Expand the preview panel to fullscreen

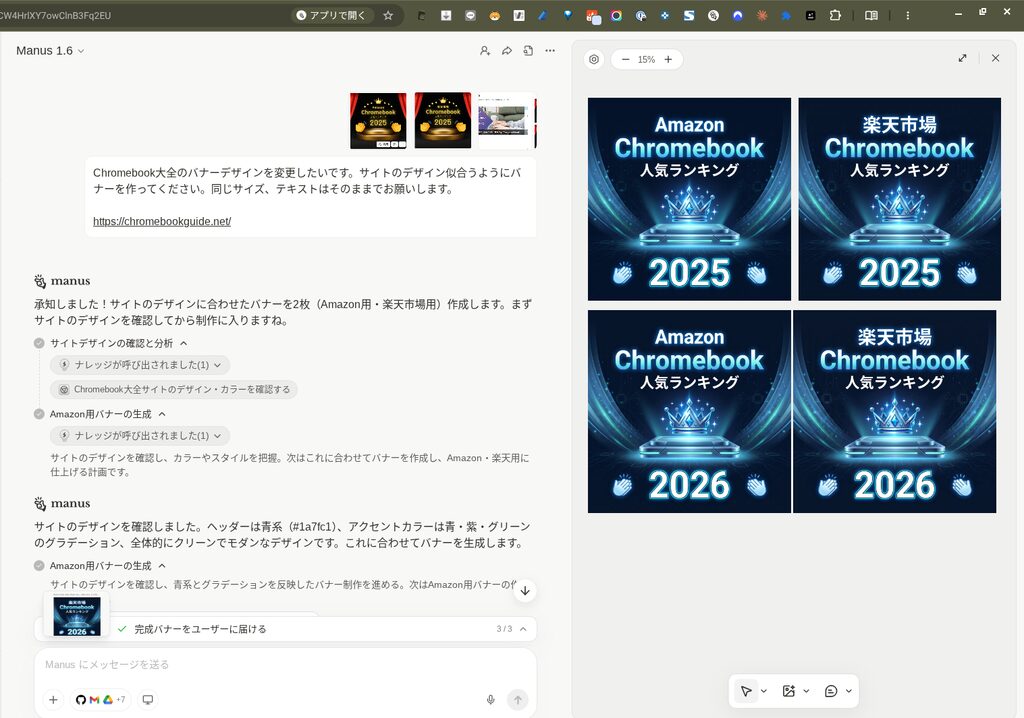tap(962, 58)
